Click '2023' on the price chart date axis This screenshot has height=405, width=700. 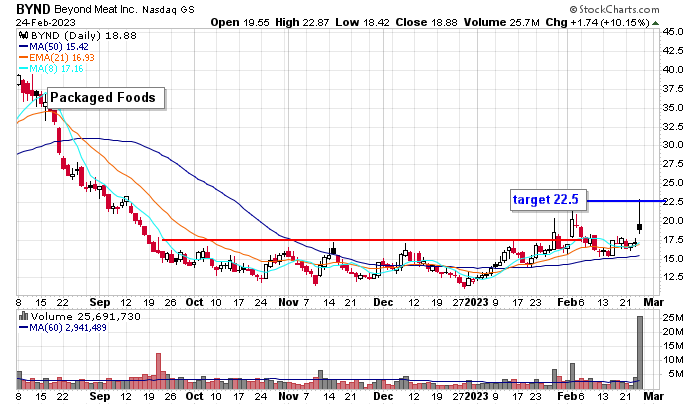[x=476, y=302]
